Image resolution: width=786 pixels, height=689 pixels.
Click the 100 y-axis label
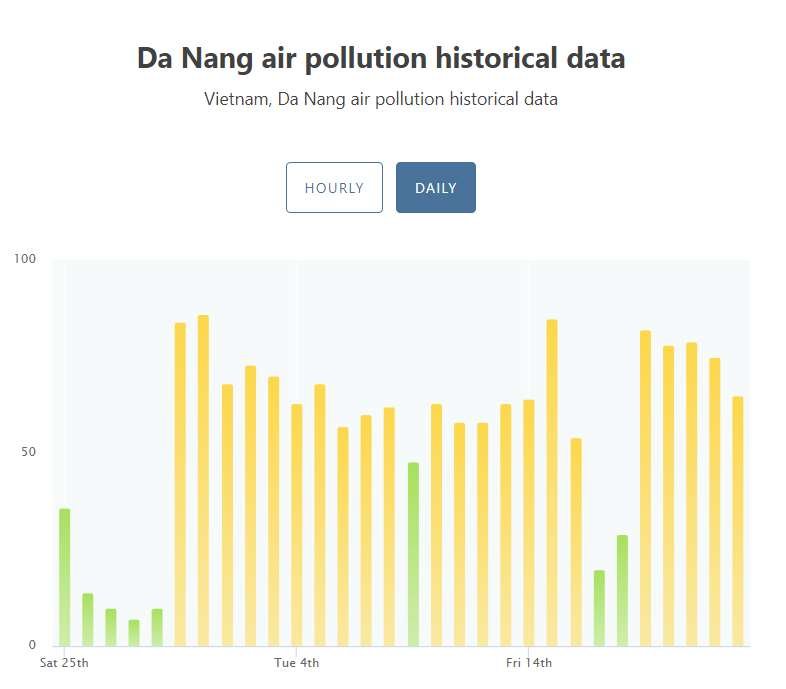[25, 259]
